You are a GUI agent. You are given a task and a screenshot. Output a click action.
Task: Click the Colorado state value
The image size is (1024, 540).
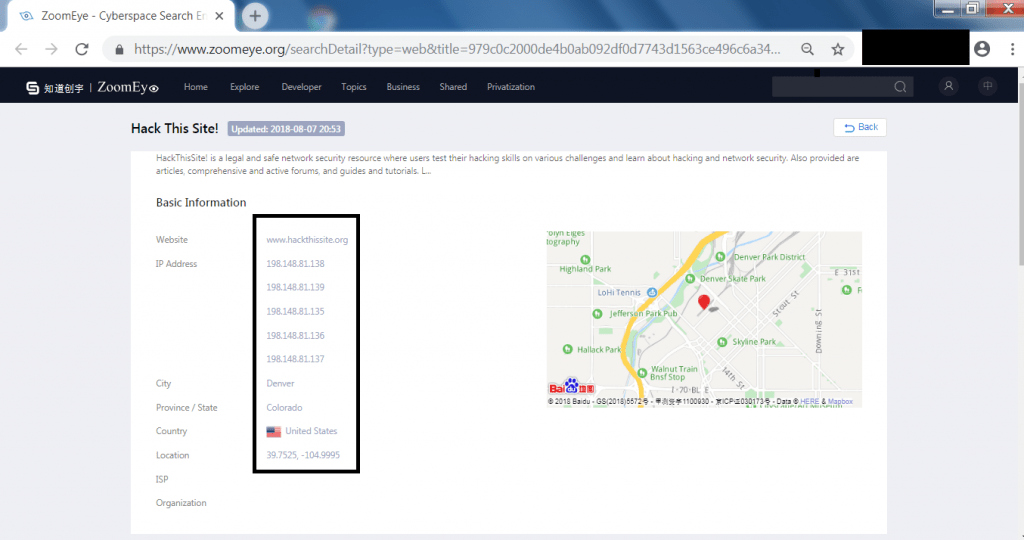point(284,407)
